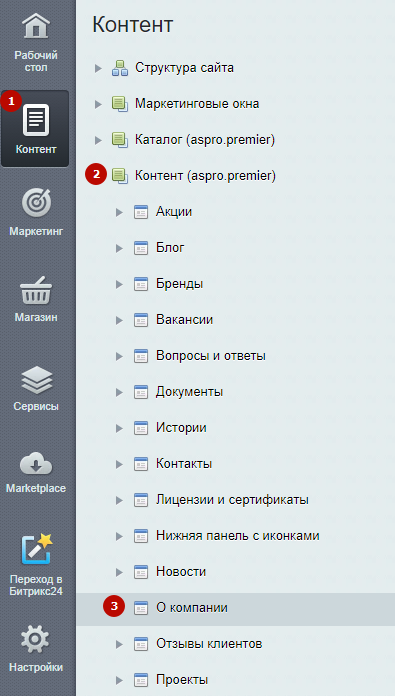This screenshot has height=696, width=395.
Task: Click the Переход в Битрикс24 icon
Action: [x=36, y=549]
